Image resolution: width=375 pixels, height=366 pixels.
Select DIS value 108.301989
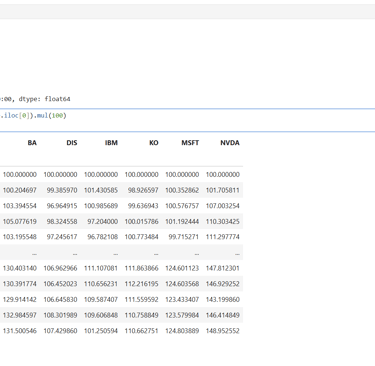[x=60, y=315]
